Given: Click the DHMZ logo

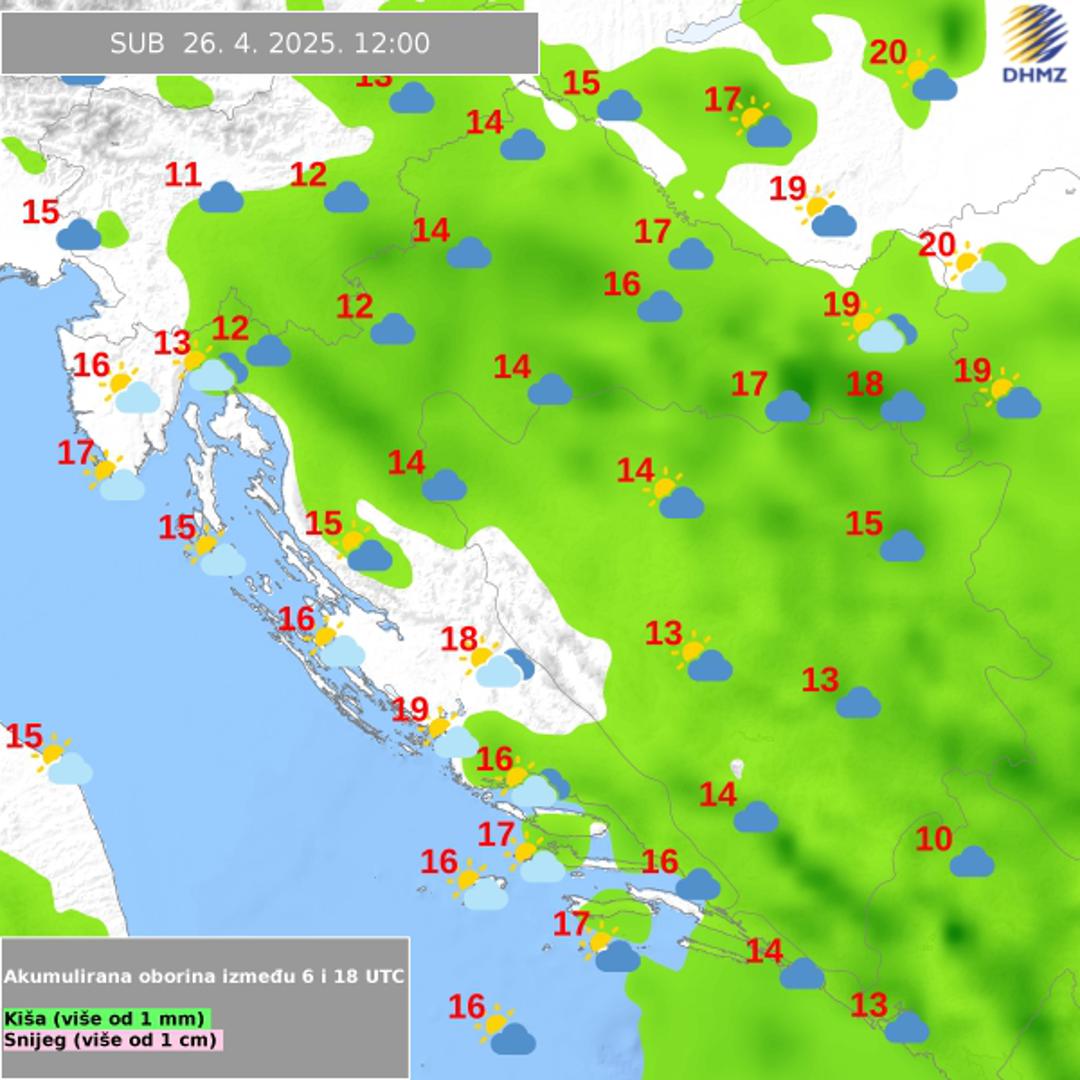Looking at the screenshot, I should point(1035,43).
